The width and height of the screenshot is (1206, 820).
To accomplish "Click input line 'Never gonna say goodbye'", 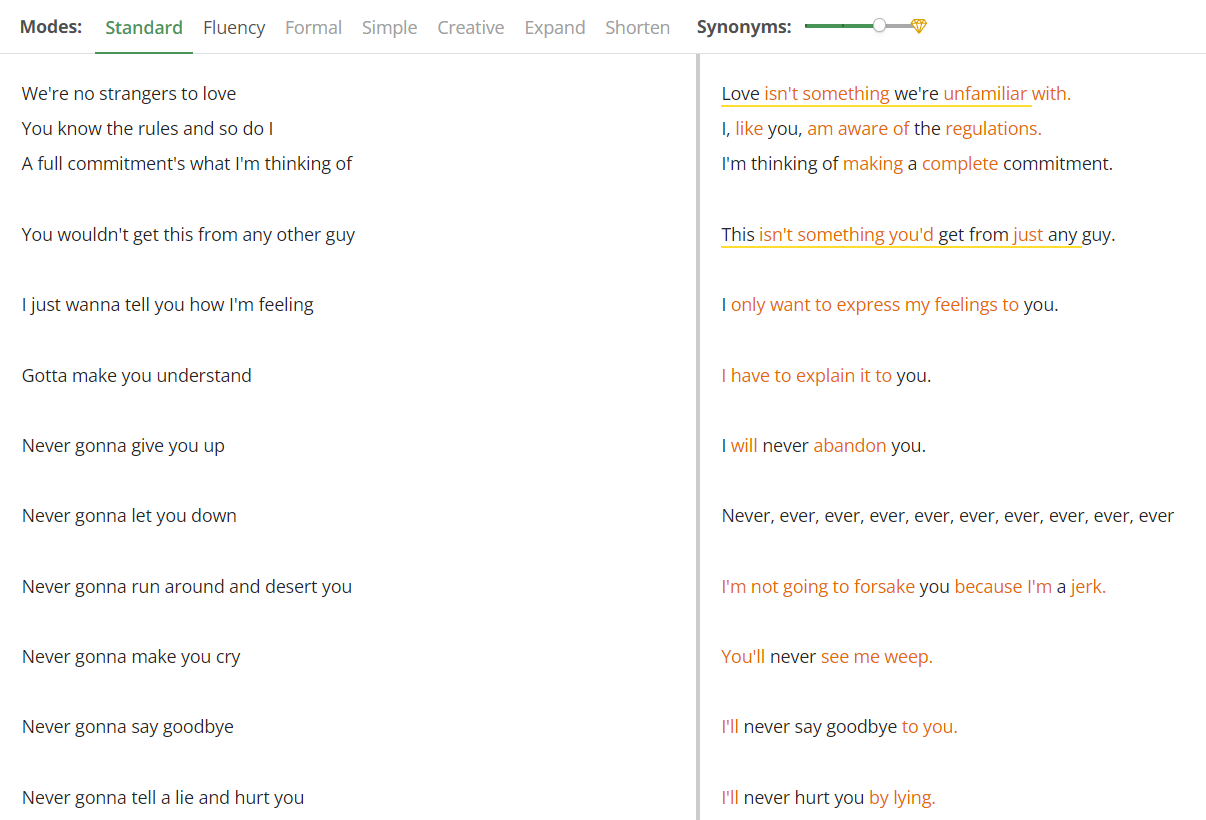I will click(x=128, y=727).
